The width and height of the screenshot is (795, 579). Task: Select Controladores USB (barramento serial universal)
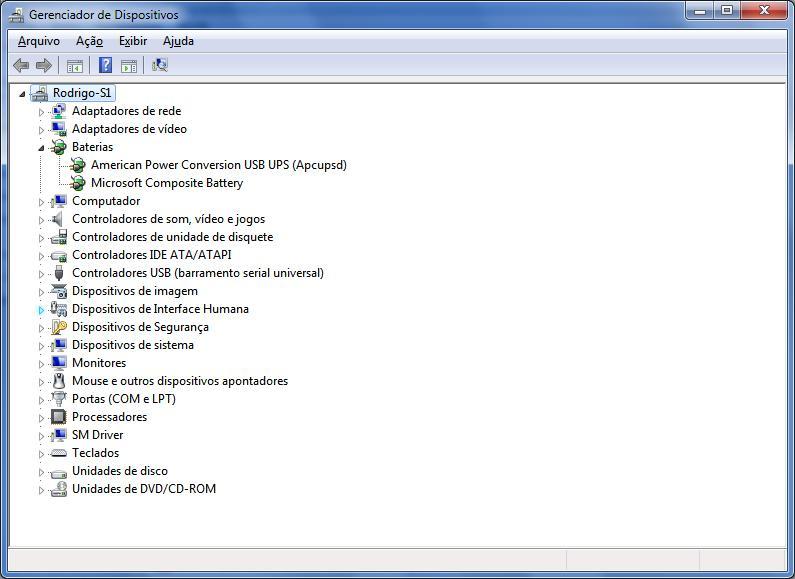198,273
